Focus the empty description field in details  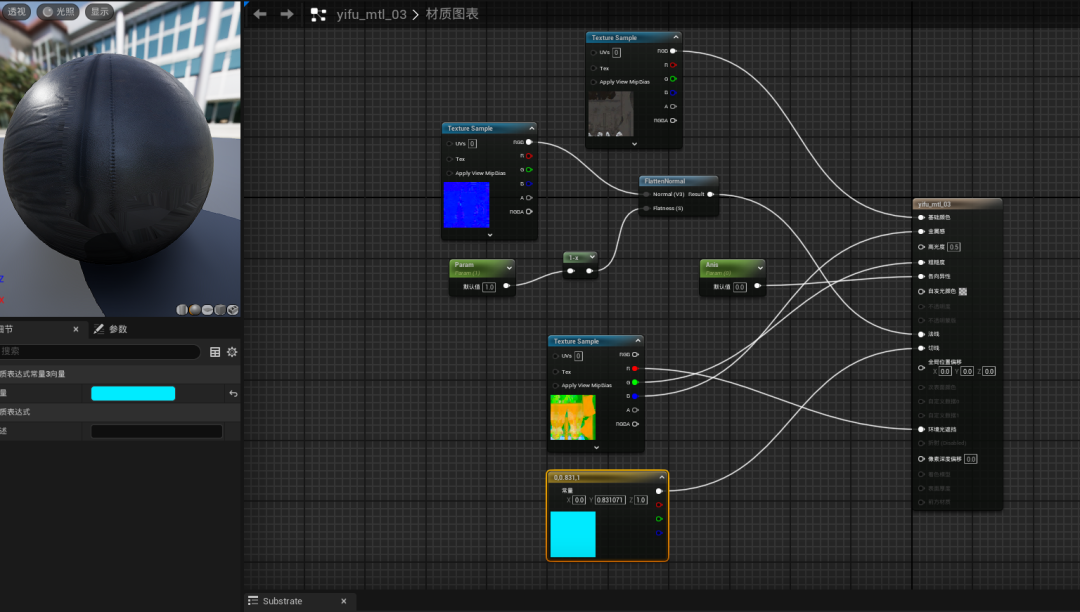[156, 431]
